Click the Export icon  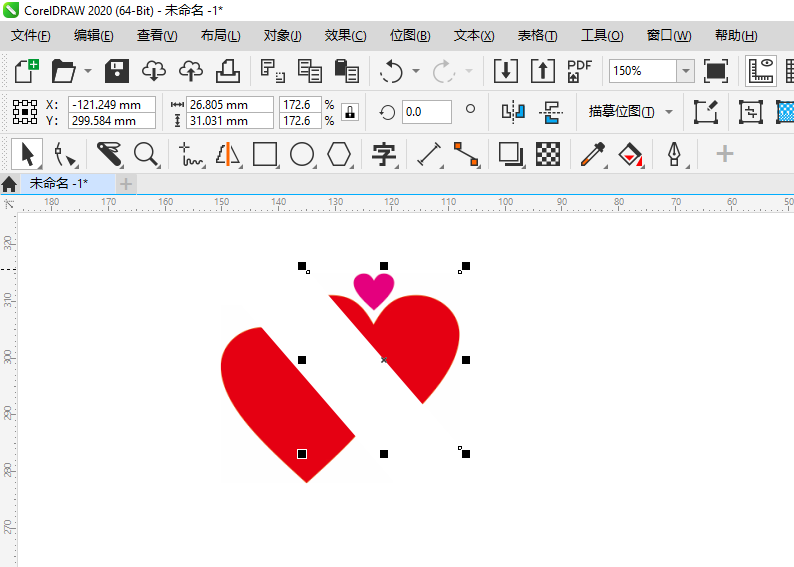pyautogui.click(x=543, y=71)
